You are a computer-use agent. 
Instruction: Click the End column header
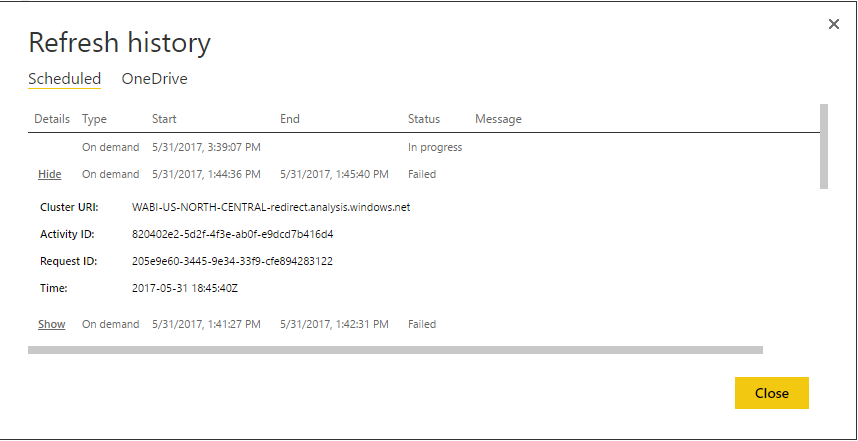coord(290,119)
